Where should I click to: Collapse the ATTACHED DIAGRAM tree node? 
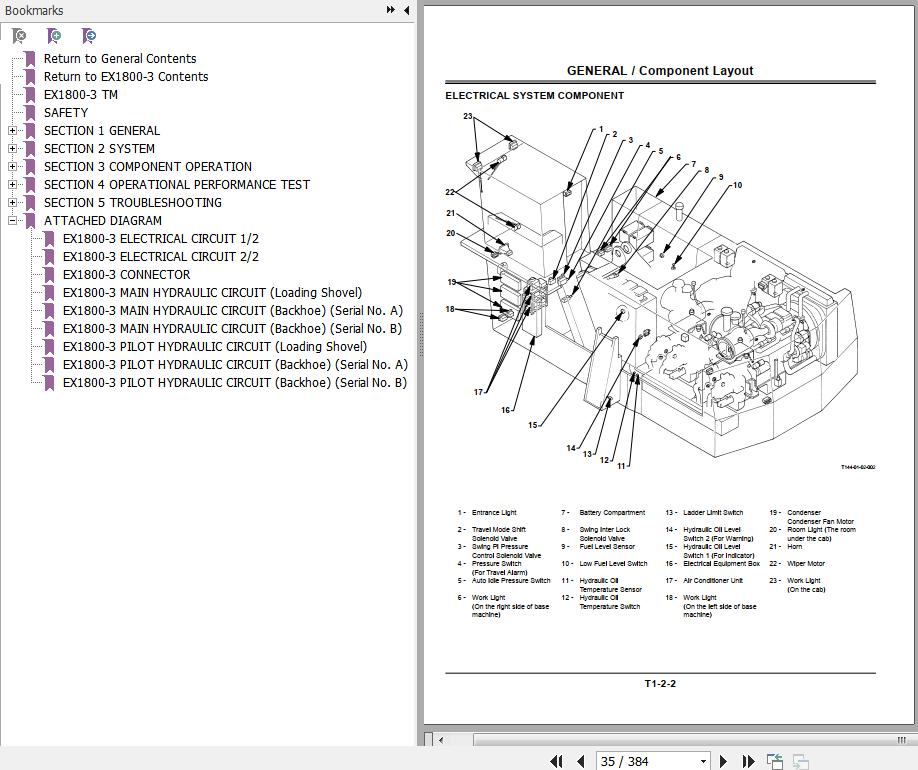[x=12, y=221]
